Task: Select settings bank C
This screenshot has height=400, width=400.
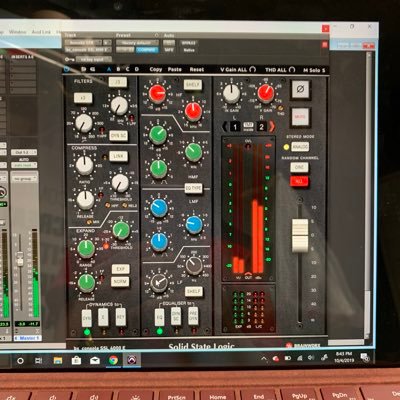Action: [127, 69]
